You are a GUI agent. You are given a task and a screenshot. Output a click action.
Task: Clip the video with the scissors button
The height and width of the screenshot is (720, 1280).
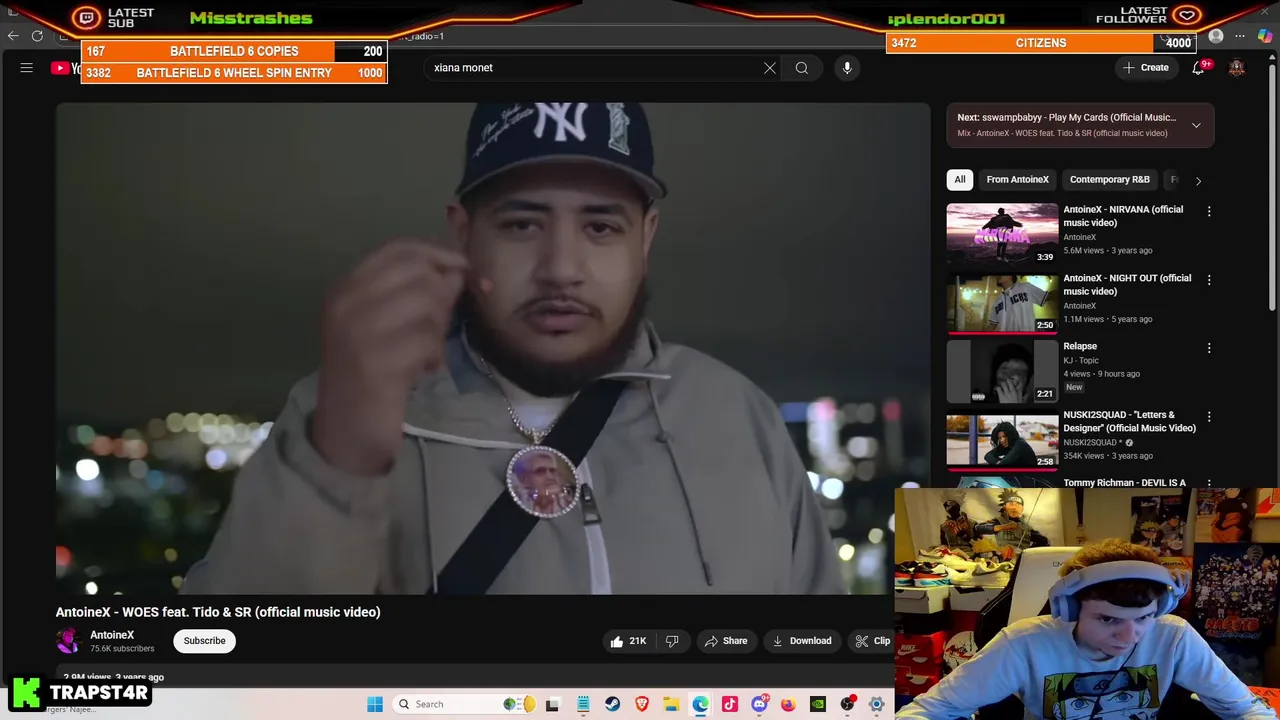tap(873, 641)
